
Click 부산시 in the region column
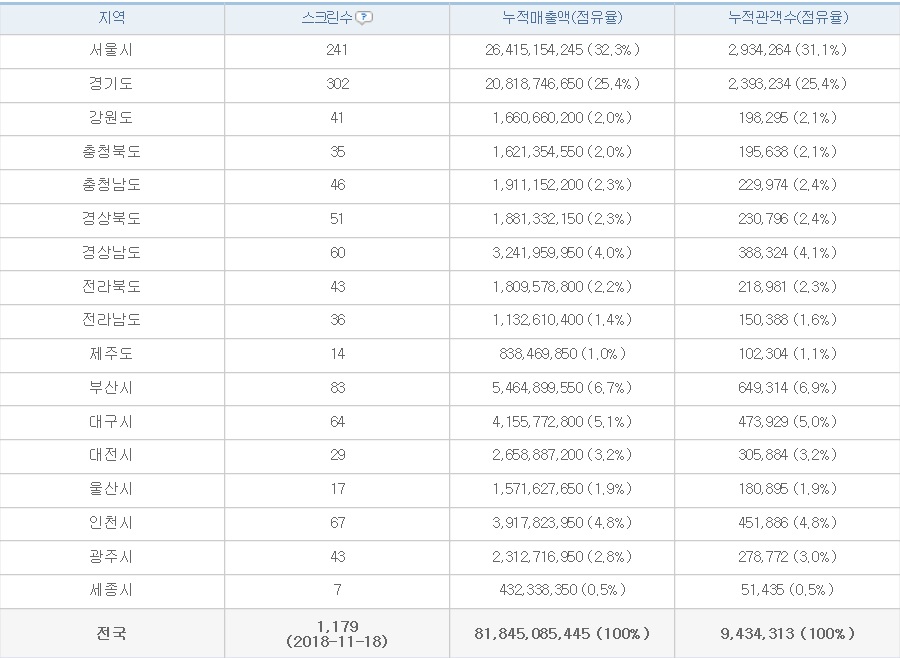tap(112, 388)
